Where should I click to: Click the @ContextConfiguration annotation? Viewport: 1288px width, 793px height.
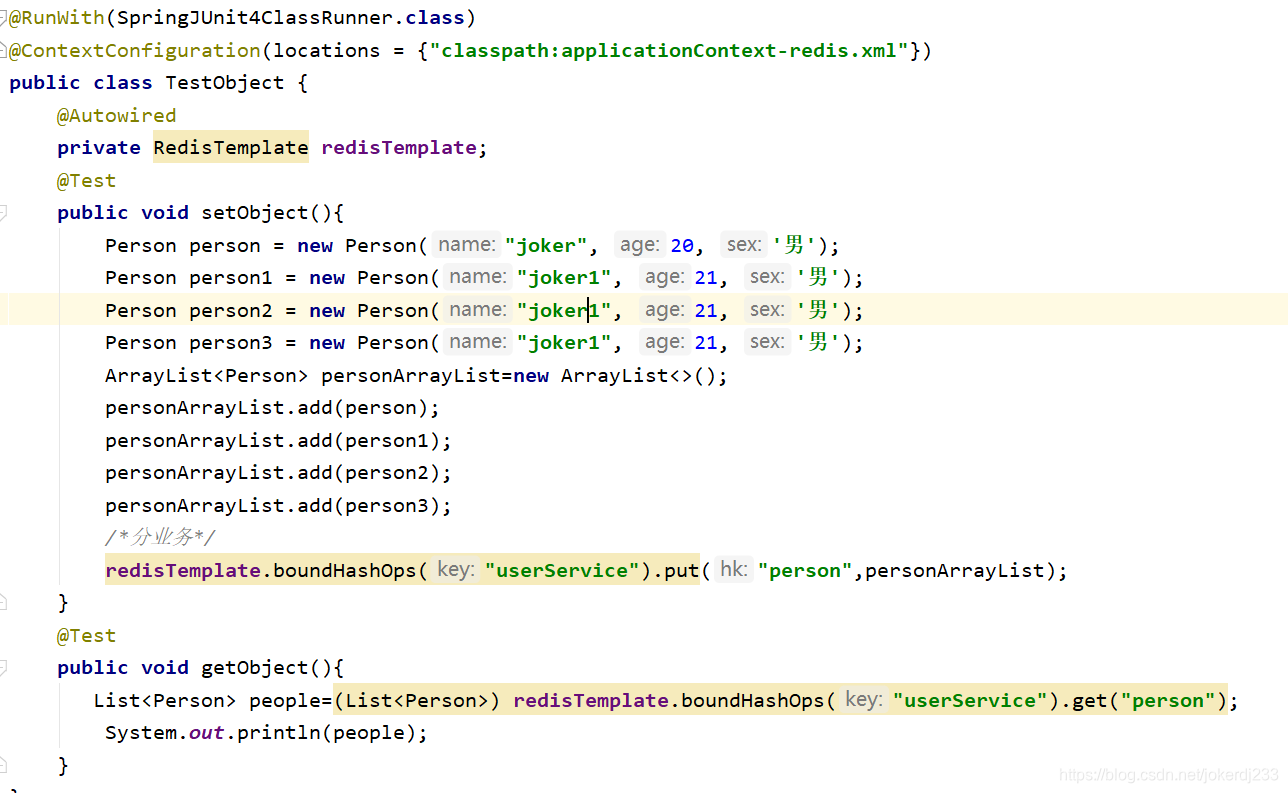click(135, 50)
